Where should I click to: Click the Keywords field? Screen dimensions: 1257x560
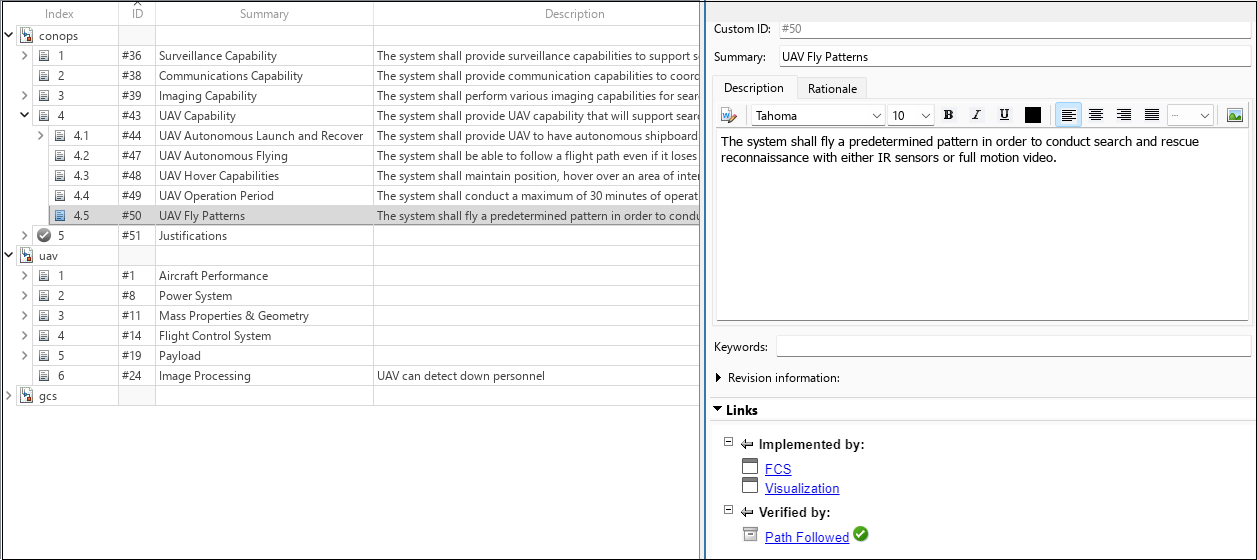pos(1014,346)
